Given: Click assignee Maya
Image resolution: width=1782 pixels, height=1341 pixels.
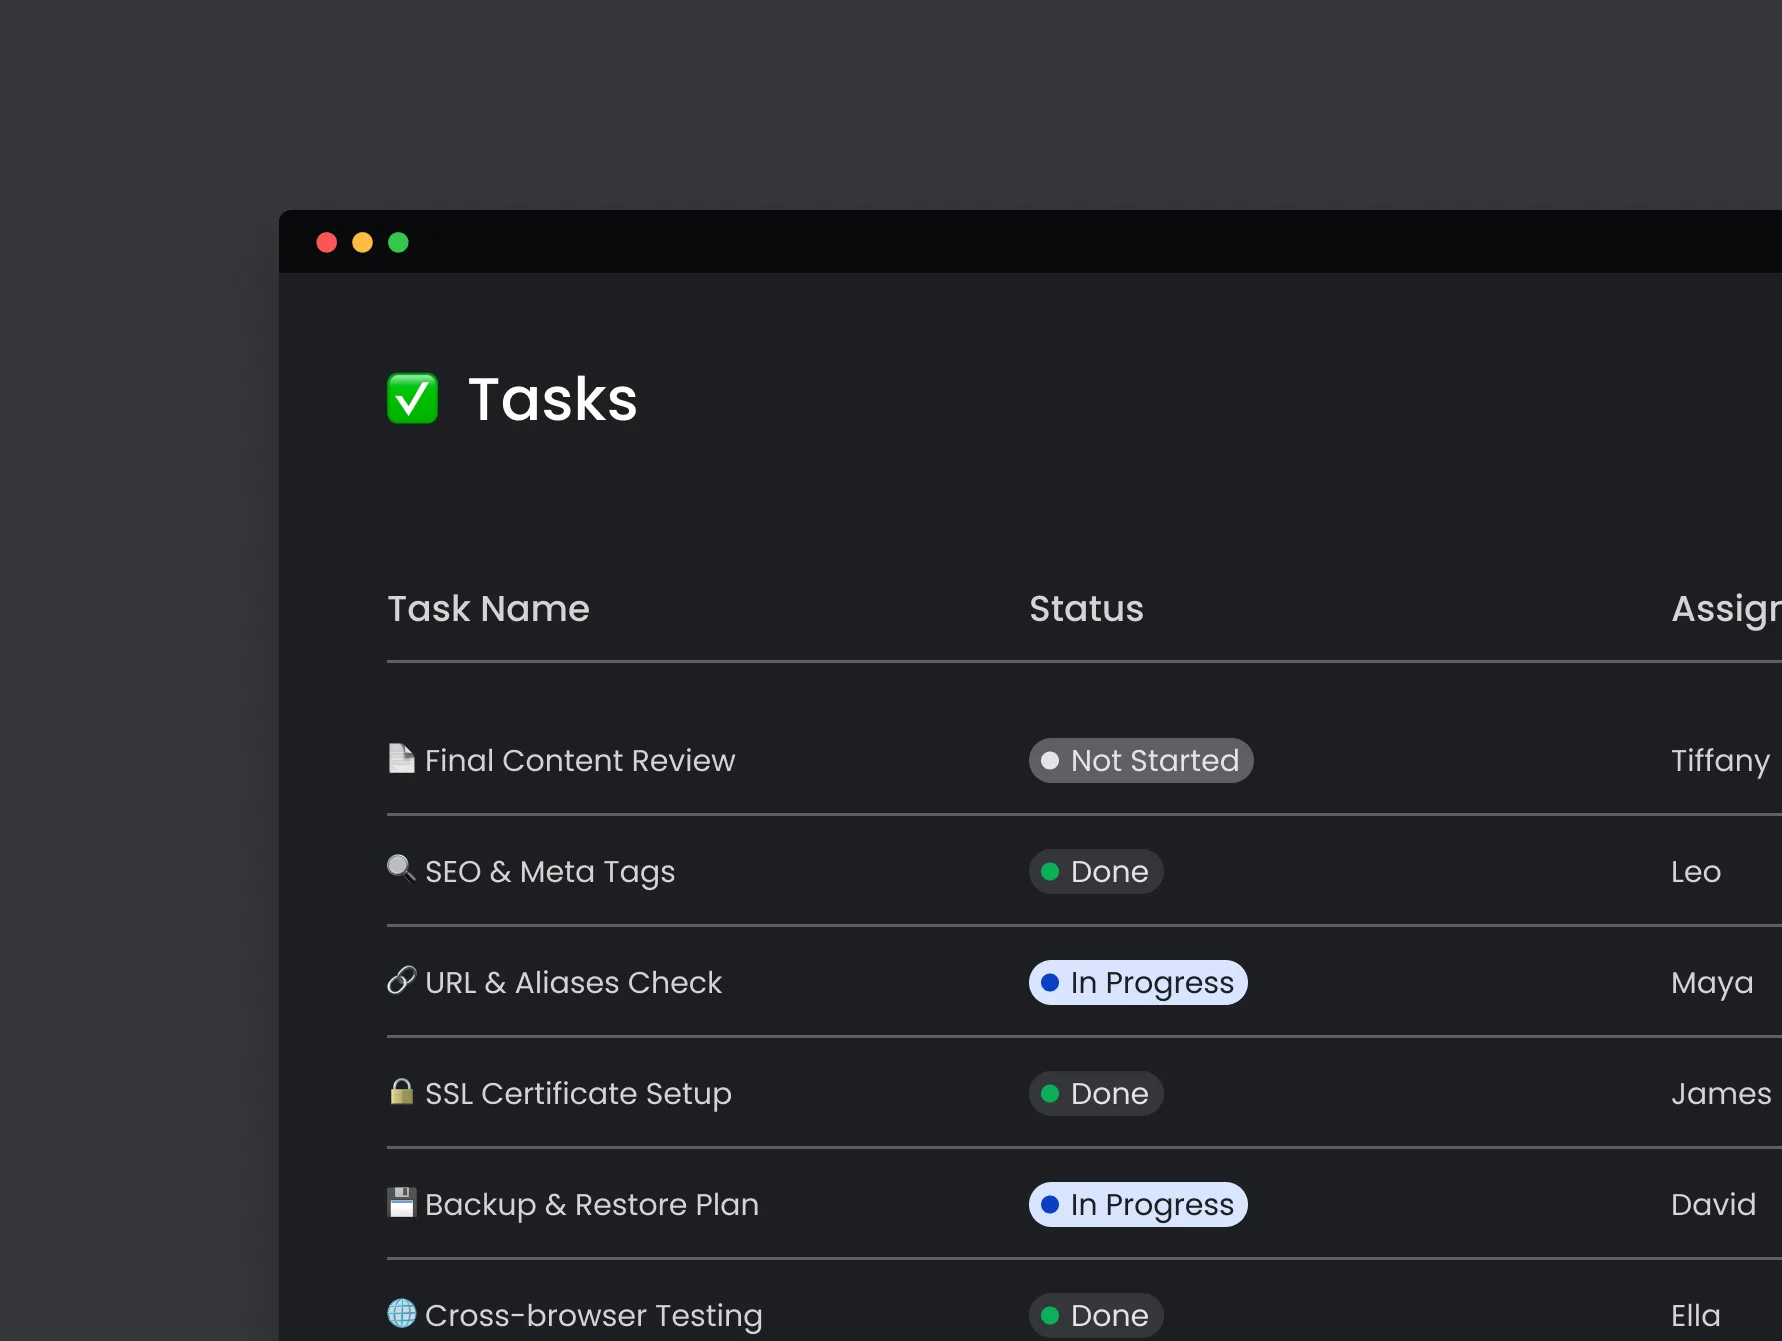Looking at the screenshot, I should [1712, 984].
